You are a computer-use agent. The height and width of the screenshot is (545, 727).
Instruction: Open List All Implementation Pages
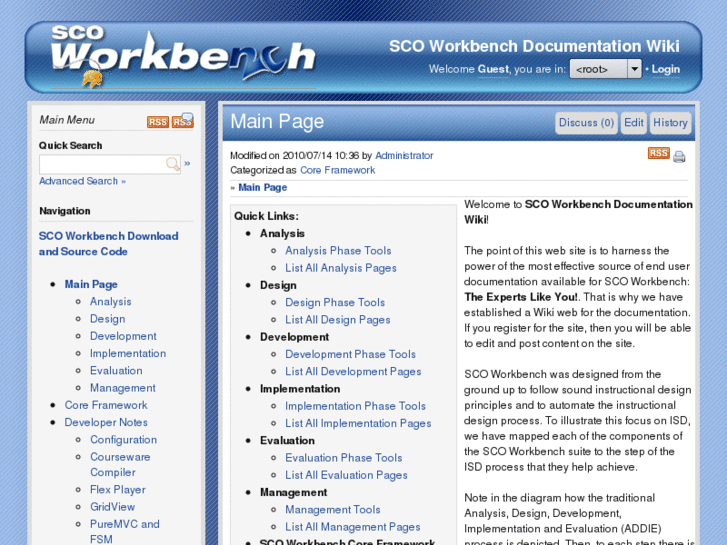[x=358, y=423]
